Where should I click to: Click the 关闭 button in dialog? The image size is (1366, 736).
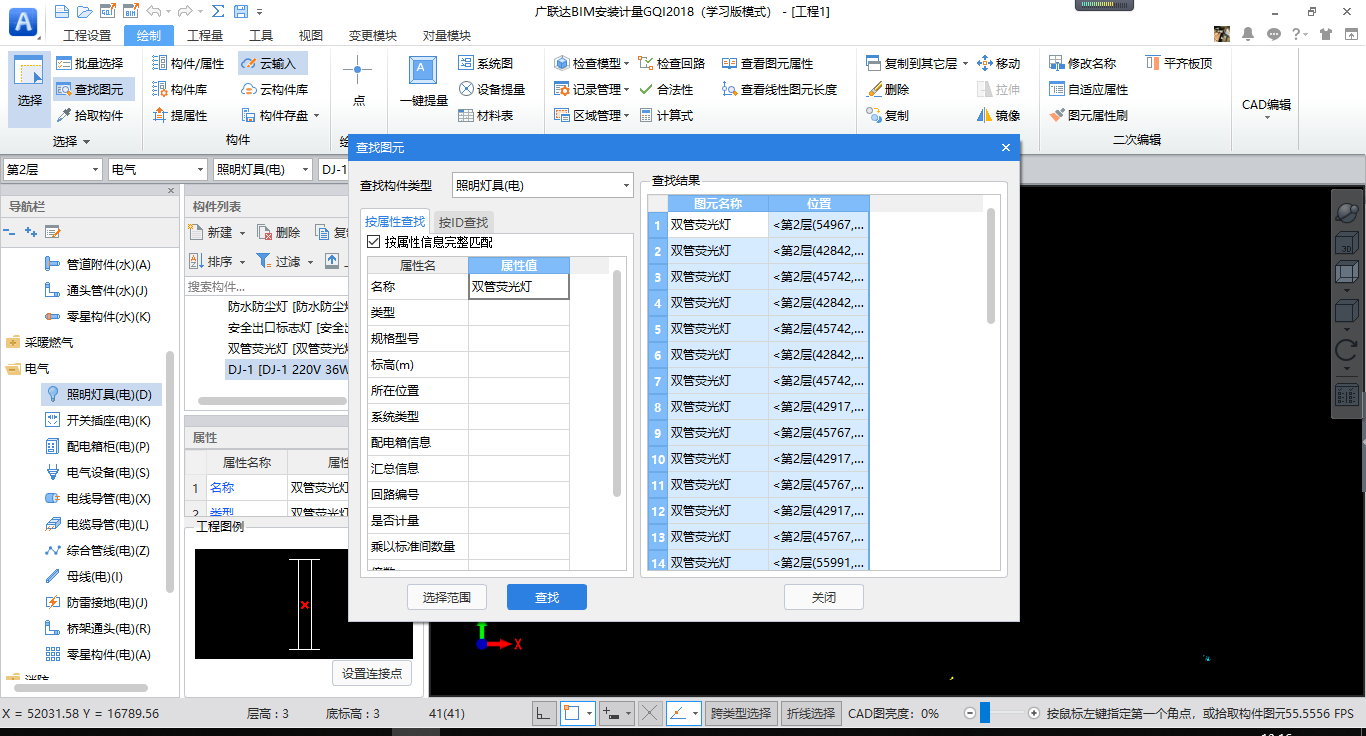[824, 597]
